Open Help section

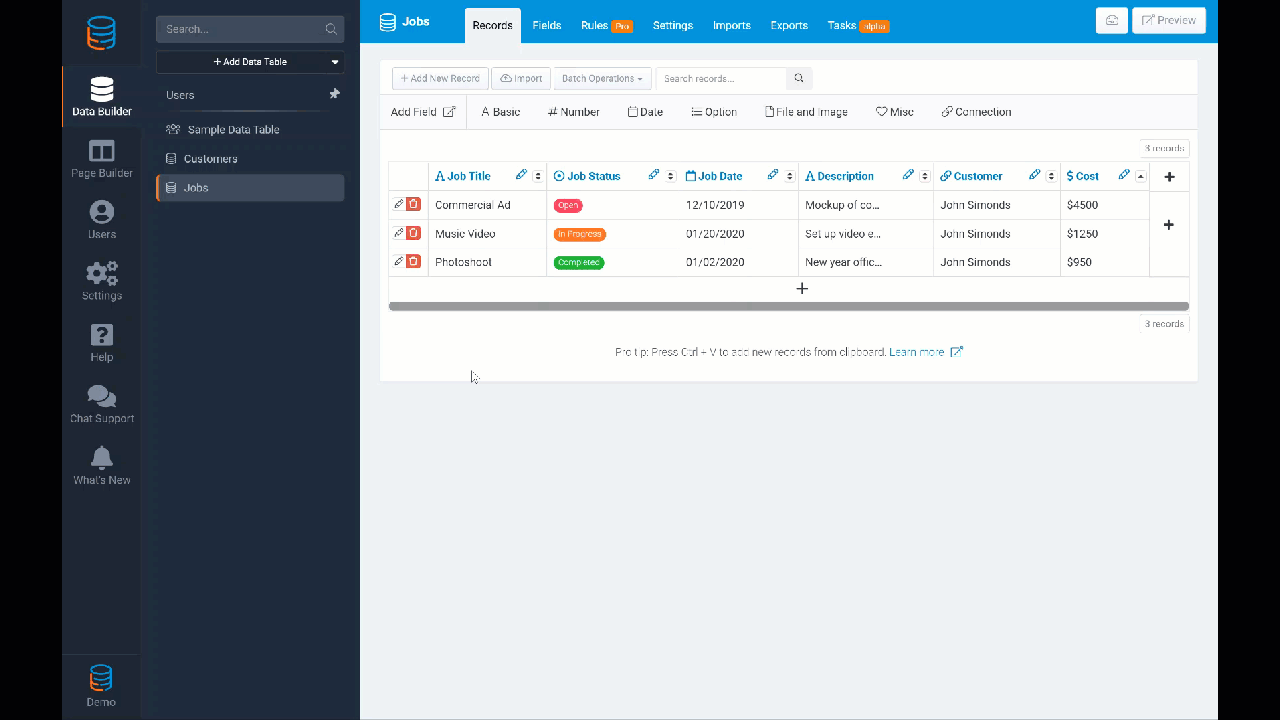[x=101, y=343]
